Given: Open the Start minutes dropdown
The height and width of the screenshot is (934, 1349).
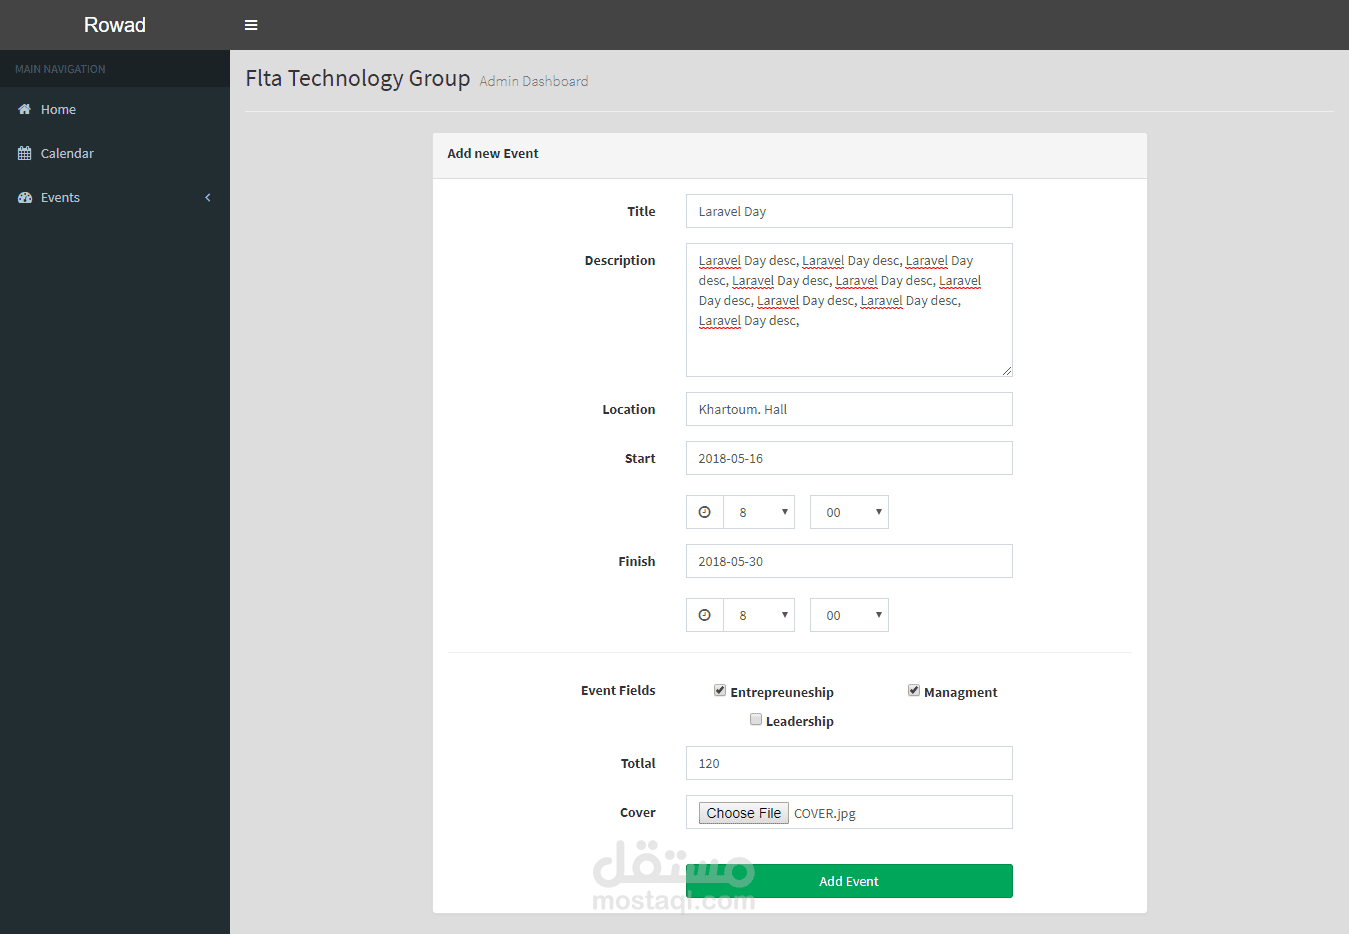Looking at the screenshot, I should pyautogui.click(x=849, y=512).
